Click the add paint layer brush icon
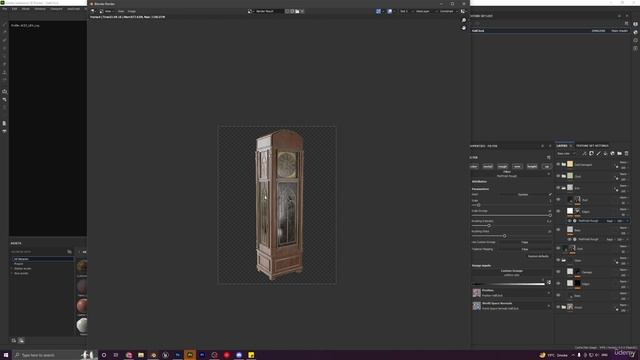Screen dimensions: 640x360 click(x=598, y=153)
